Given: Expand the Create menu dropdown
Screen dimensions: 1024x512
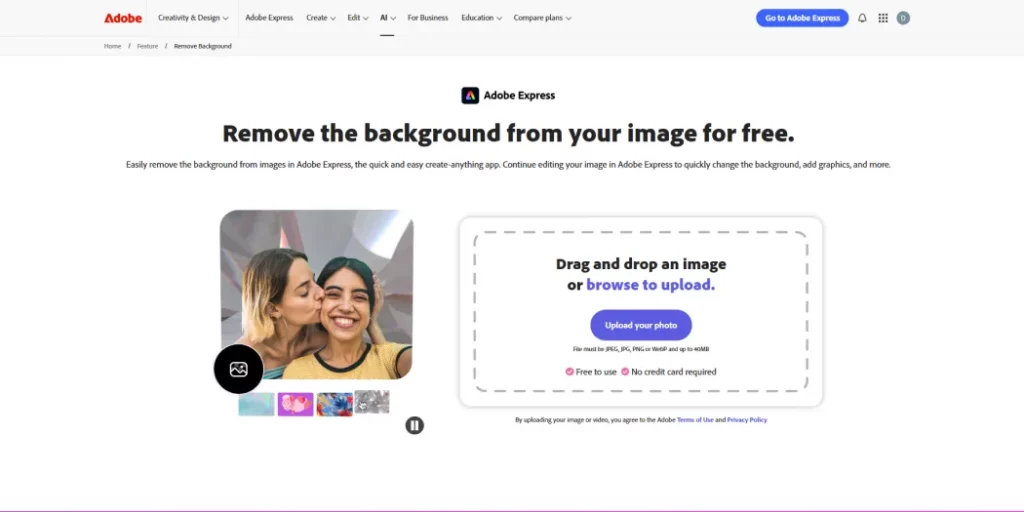Looking at the screenshot, I should (x=321, y=18).
